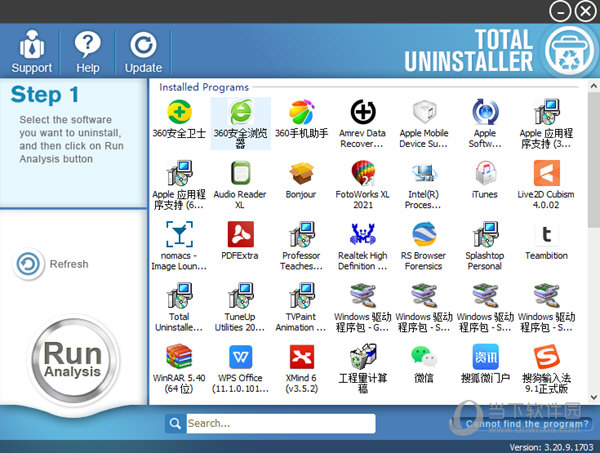Select the iTunes program icon
This screenshot has height=453, width=600.
tap(485, 173)
